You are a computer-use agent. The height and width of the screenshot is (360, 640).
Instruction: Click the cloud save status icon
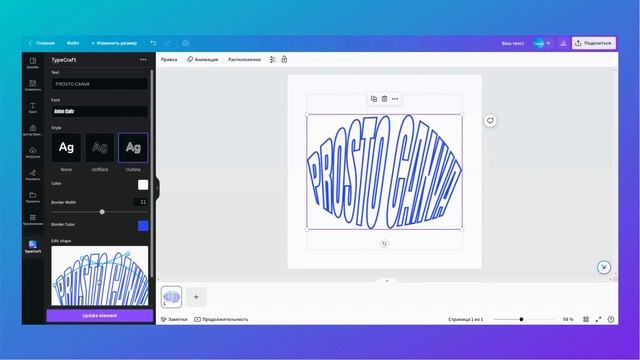[186, 43]
